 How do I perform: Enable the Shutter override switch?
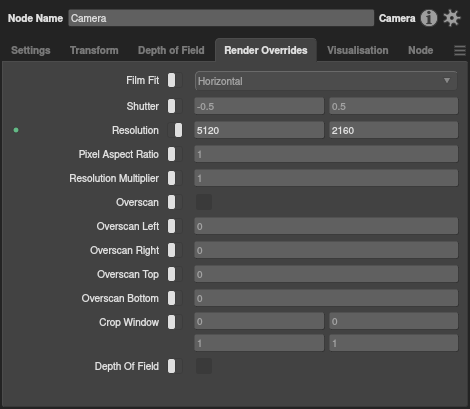[175, 106]
